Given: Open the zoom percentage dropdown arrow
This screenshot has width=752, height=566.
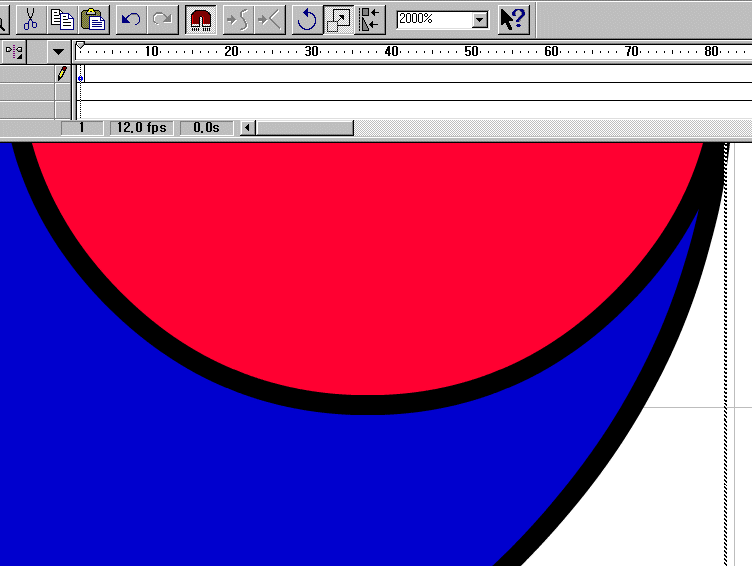Looking at the screenshot, I should [479, 20].
